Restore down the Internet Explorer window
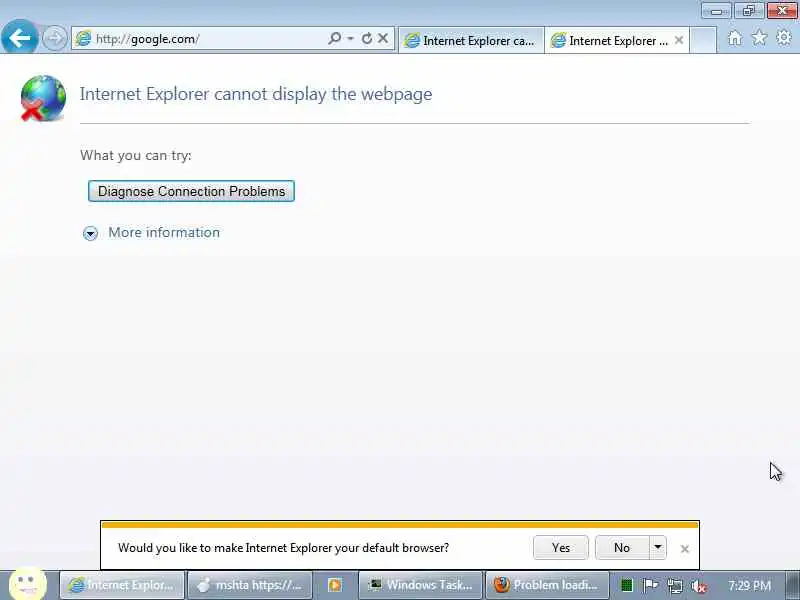Screen dimensions: 800x600 pos(748,11)
